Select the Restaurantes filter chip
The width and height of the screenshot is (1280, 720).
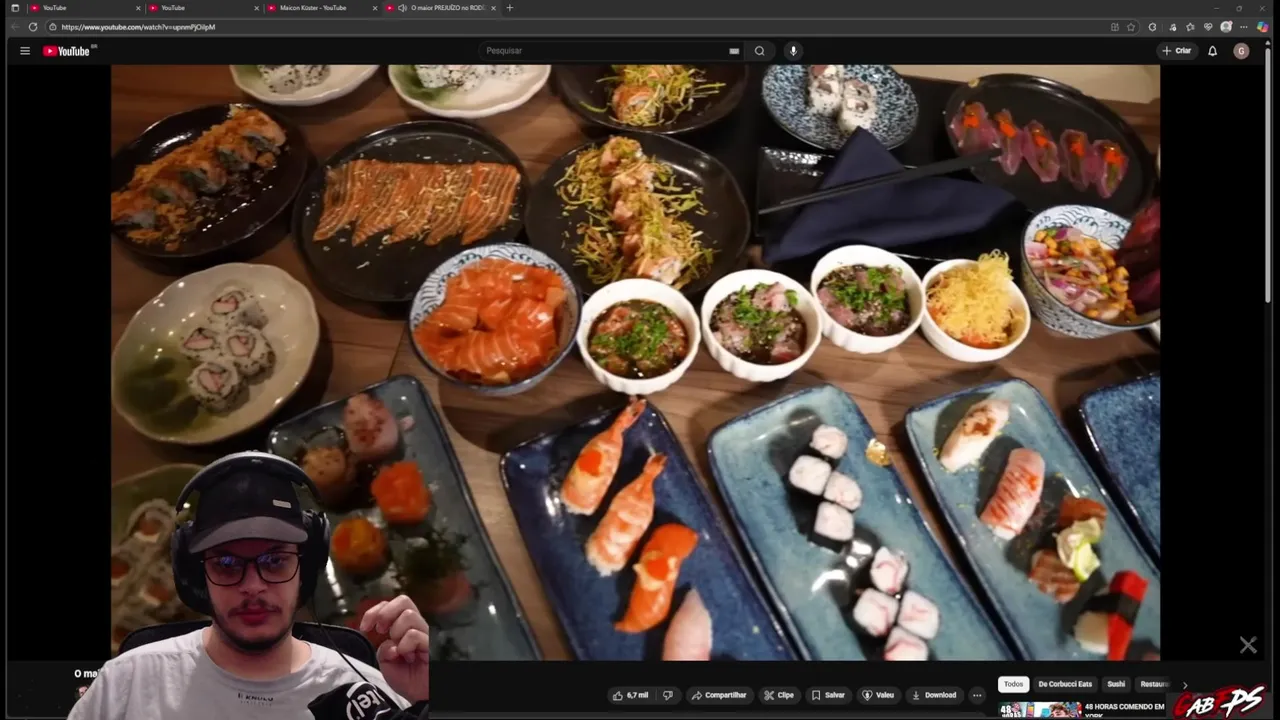click(x=1155, y=684)
